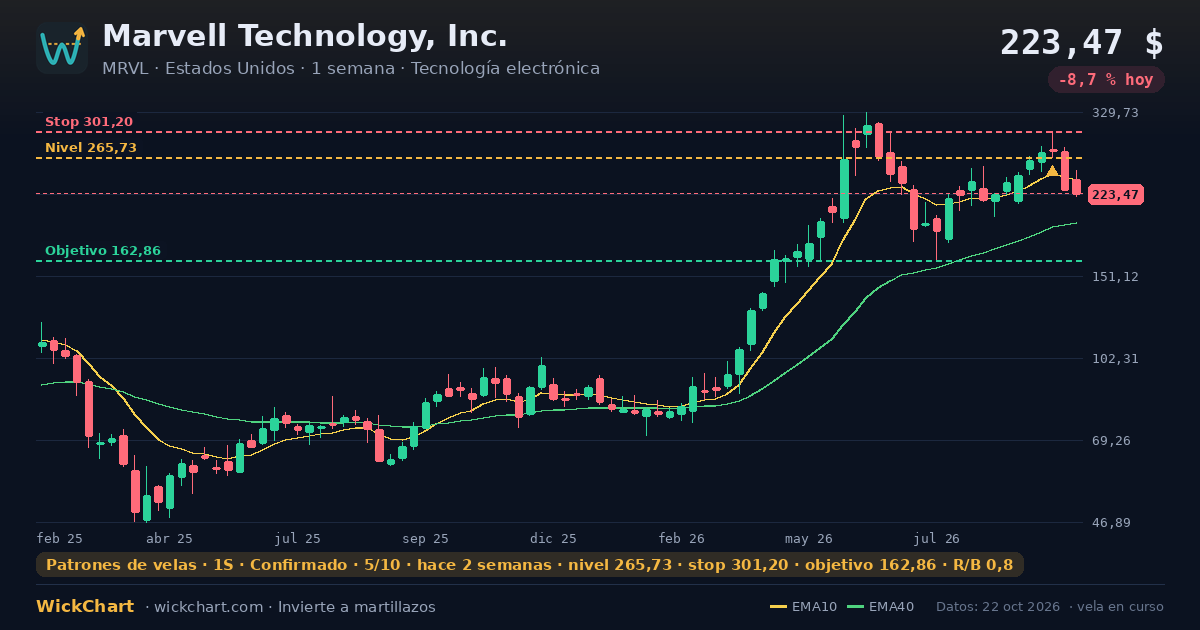Click the dic 25 date axis label

pyautogui.click(x=554, y=538)
